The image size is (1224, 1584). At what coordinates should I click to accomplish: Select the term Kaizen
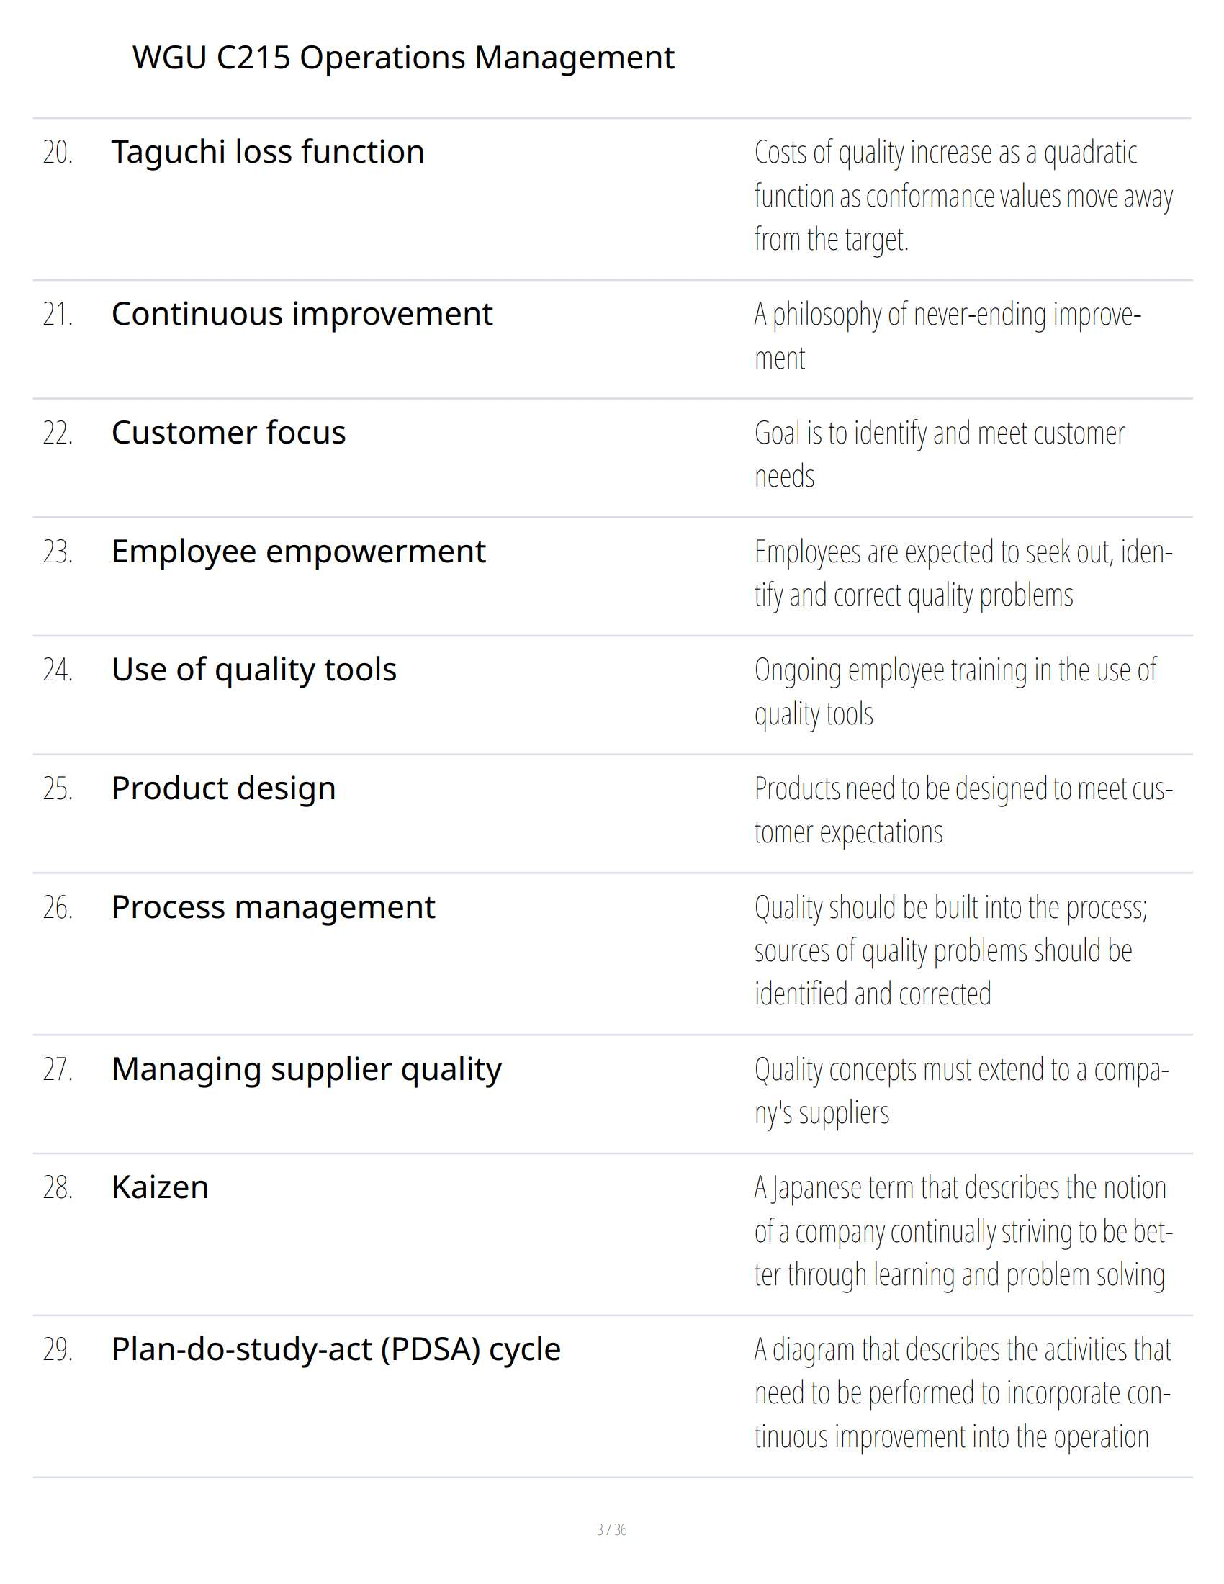point(160,1188)
